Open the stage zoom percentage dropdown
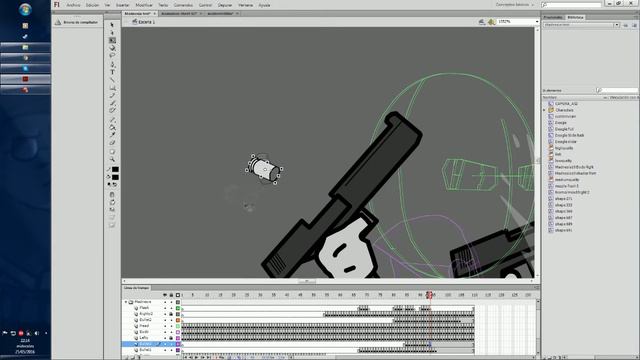 tap(537, 22)
